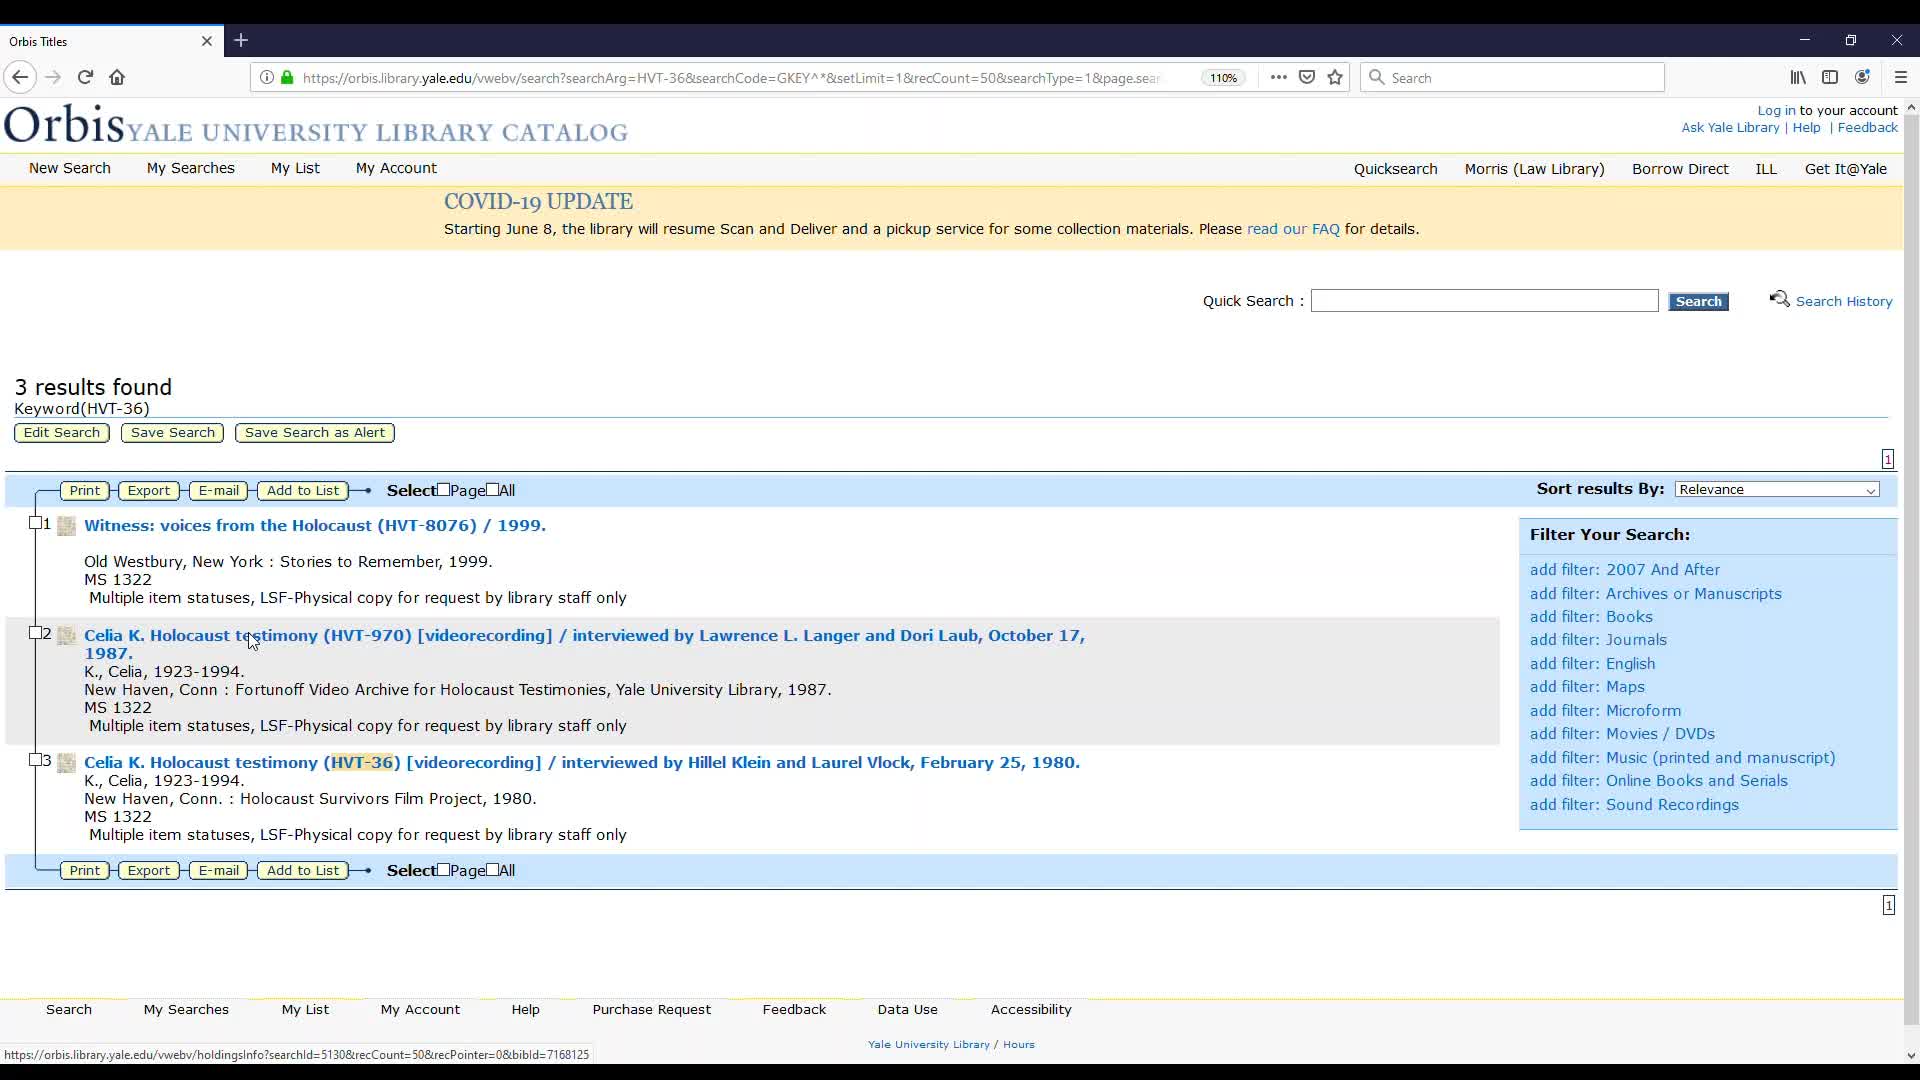Open the Firefox hamburger menu

pyautogui.click(x=1901, y=77)
